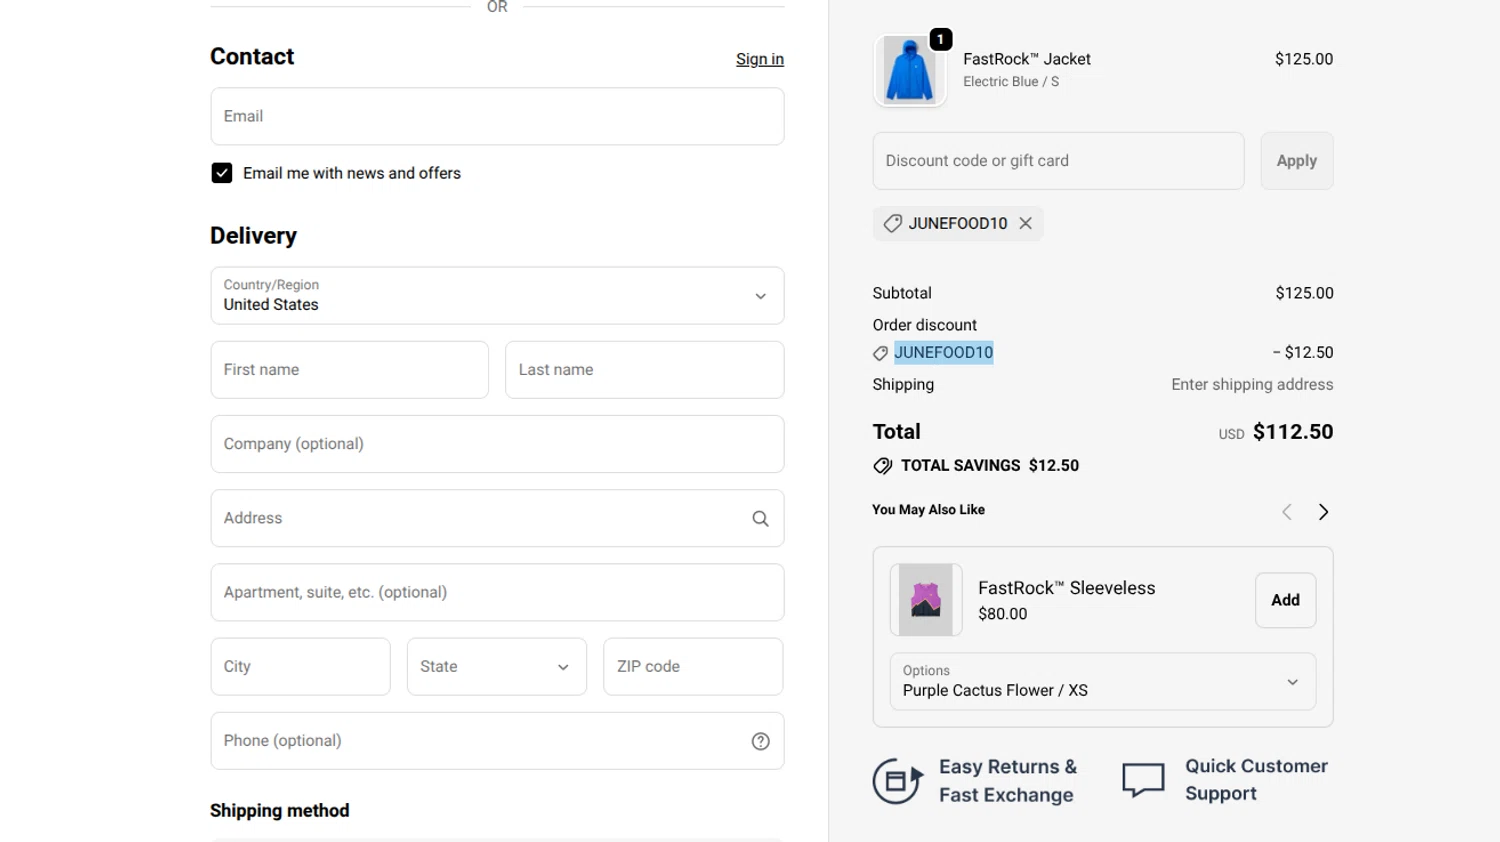Click the Electric Blue / S variant text
The image size is (1500, 842).
(1011, 82)
